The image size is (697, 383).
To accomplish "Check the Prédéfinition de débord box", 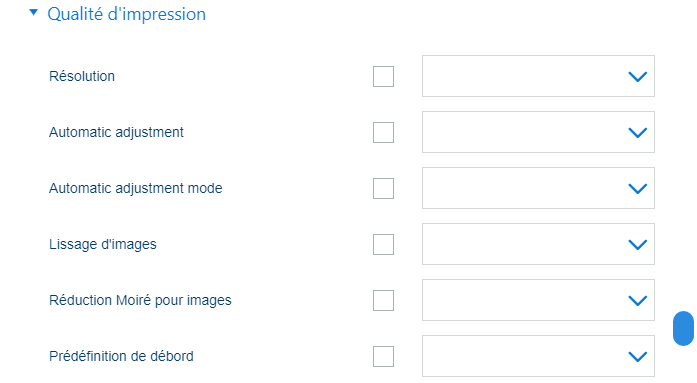I will [x=383, y=356].
